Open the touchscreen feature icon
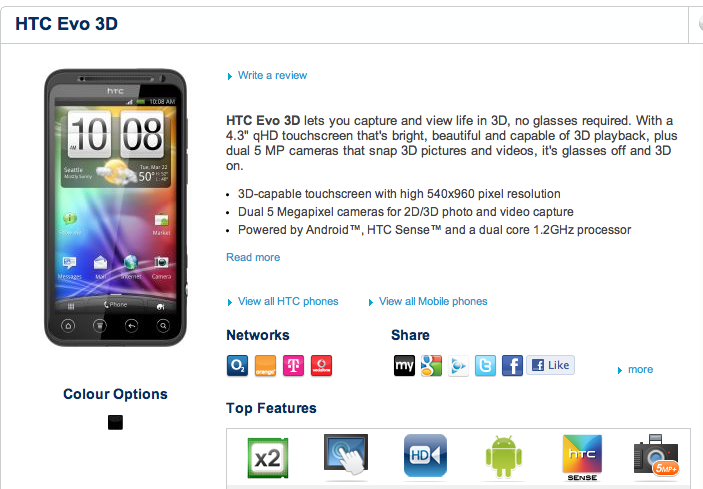Viewport: 703px width, 489px height. pos(346,454)
